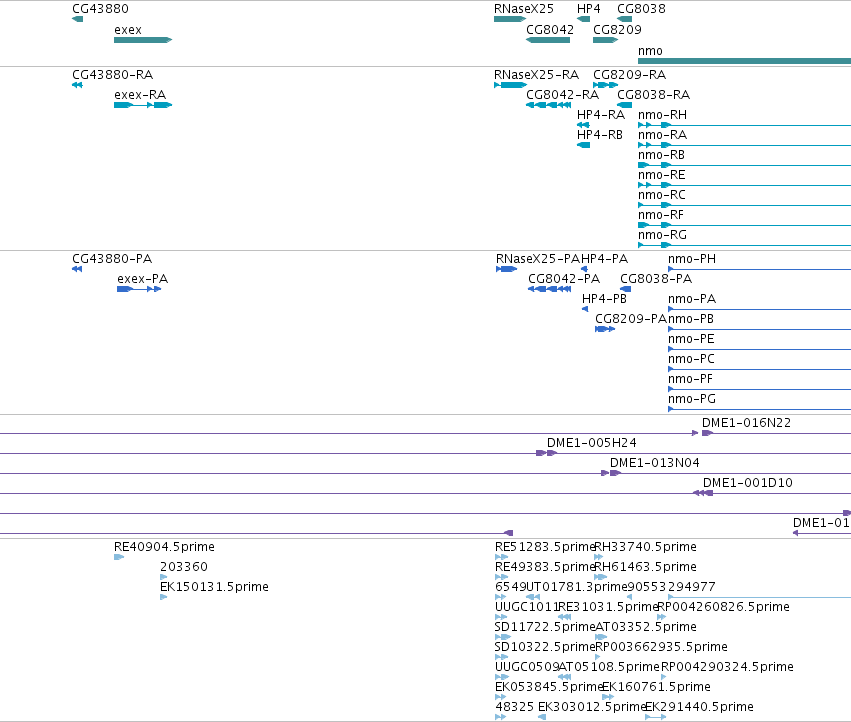851x722 pixels.
Task: Click the HP4-PA protein label
Action: pyautogui.click(x=604, y=259)
